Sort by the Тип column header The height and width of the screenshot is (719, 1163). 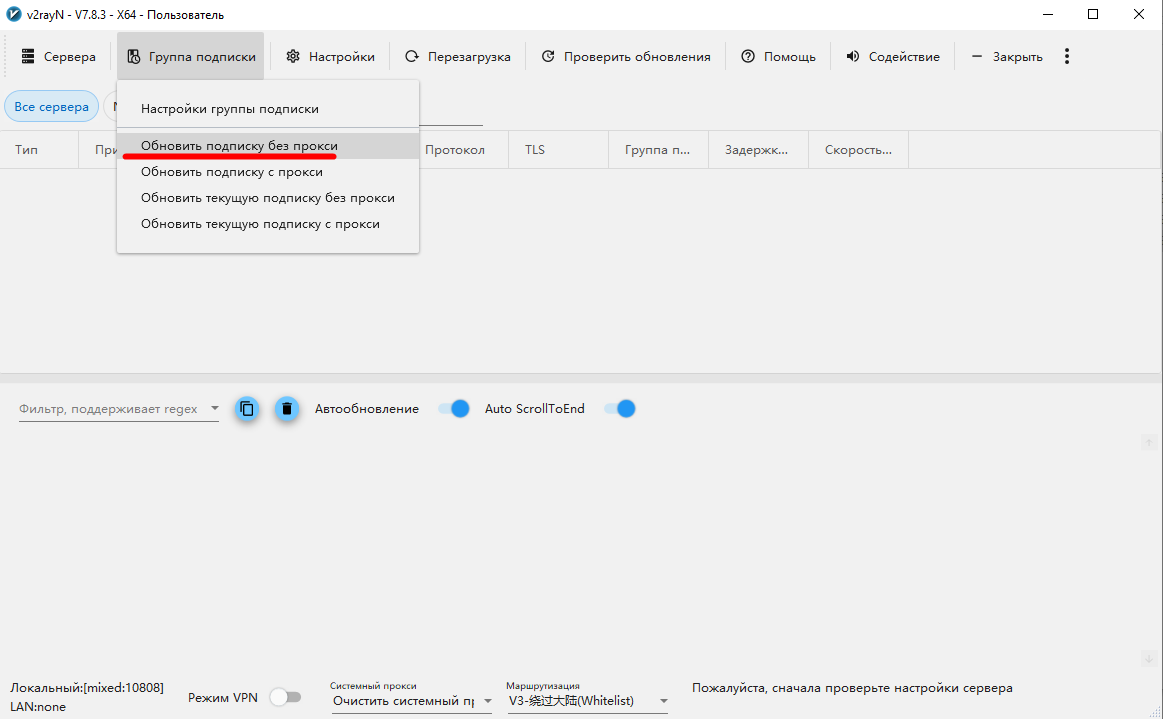coord(40,150)
